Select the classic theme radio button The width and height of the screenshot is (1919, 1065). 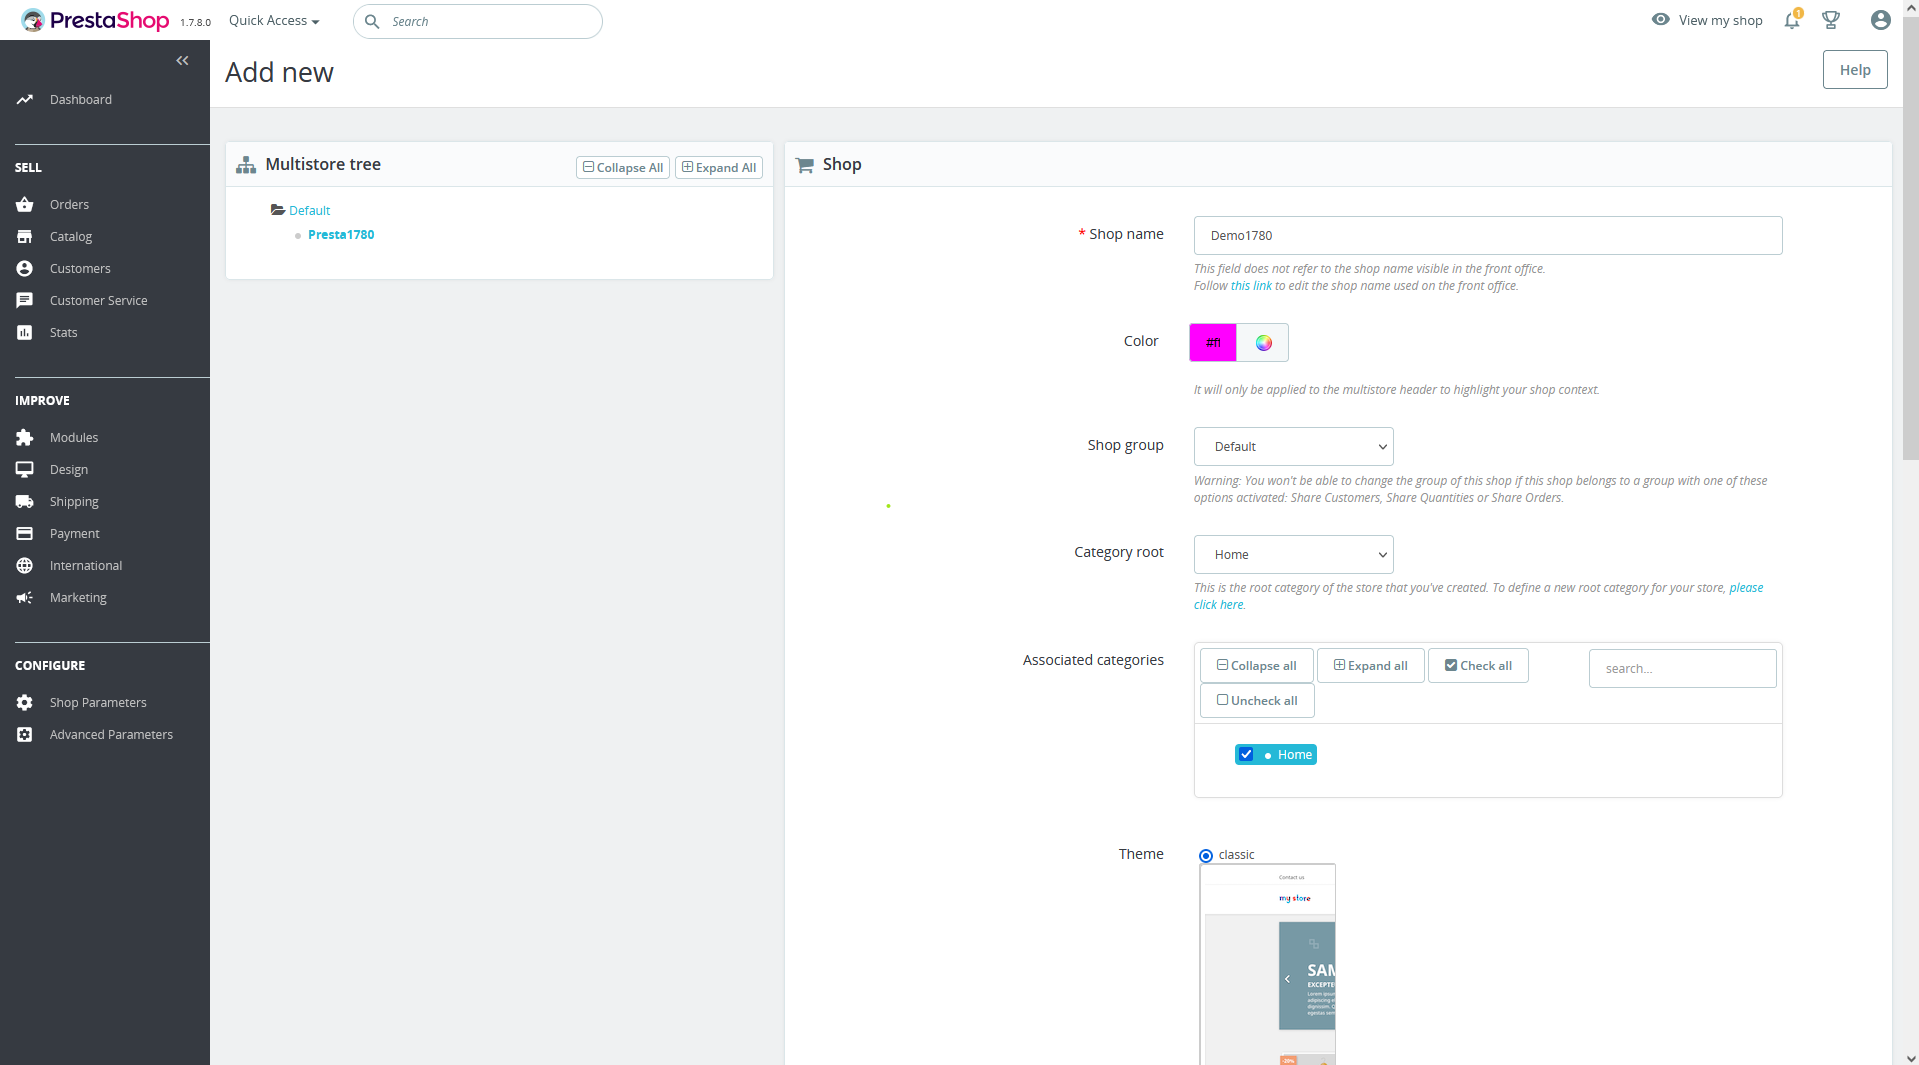[1204, 855]
